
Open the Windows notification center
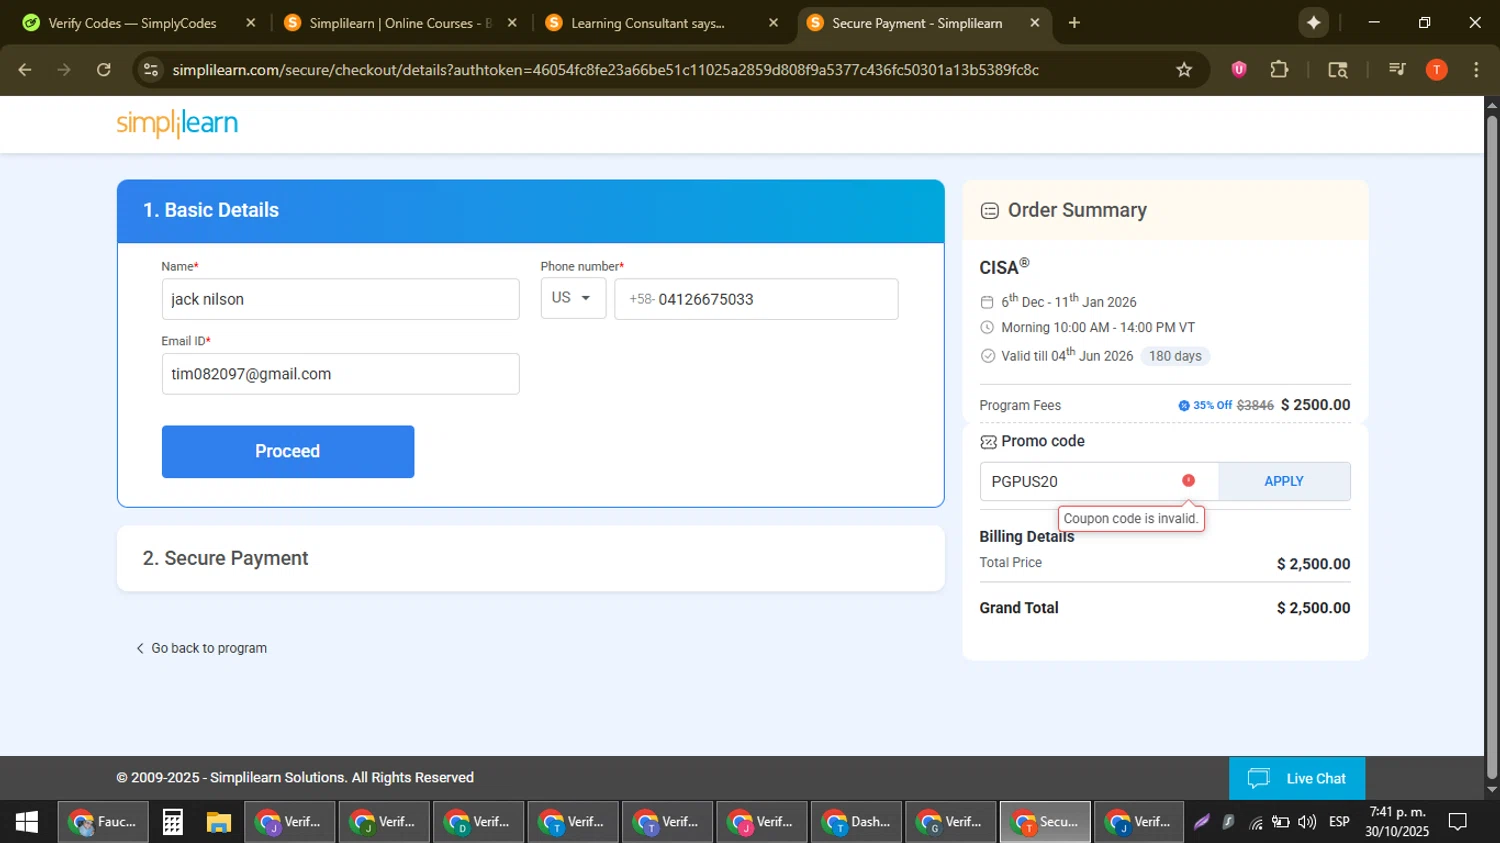pyautogui.click(x=1458, y=822)
